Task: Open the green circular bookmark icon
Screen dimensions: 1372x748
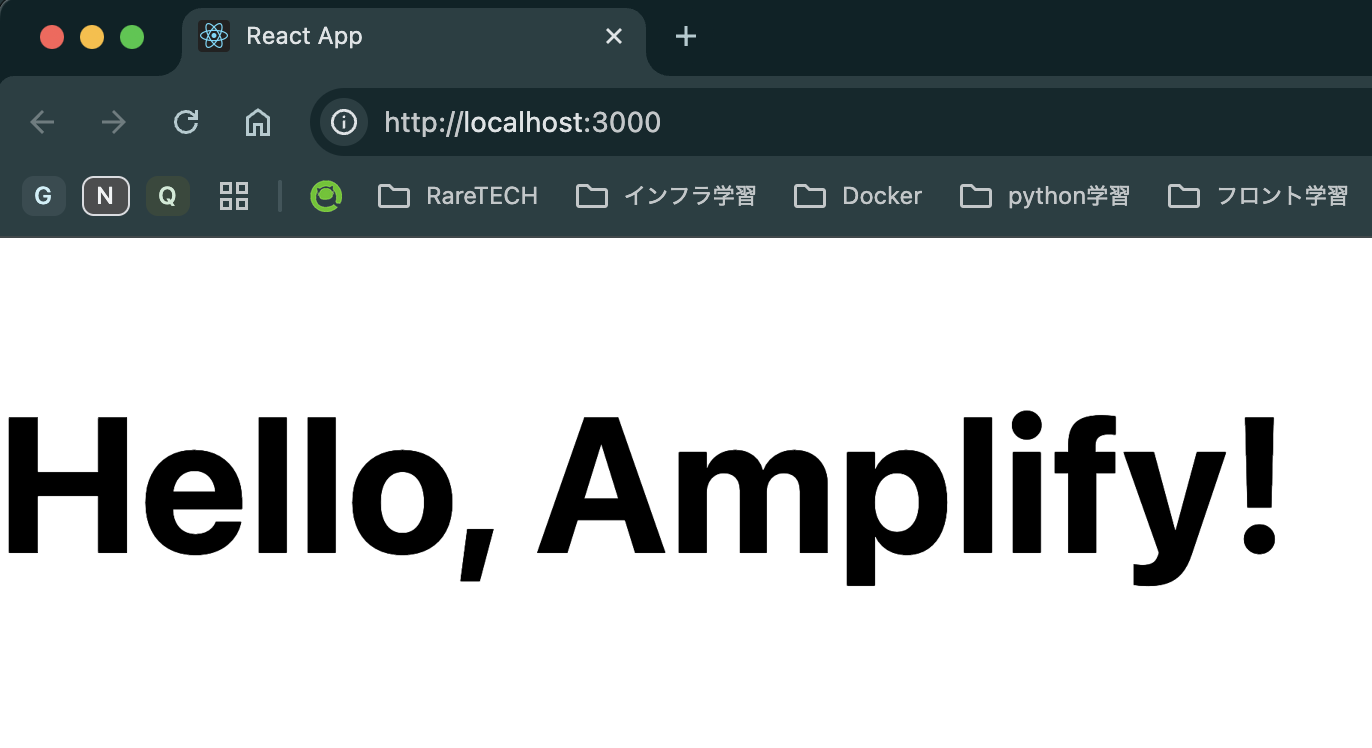Action: [x=326, y=196]
